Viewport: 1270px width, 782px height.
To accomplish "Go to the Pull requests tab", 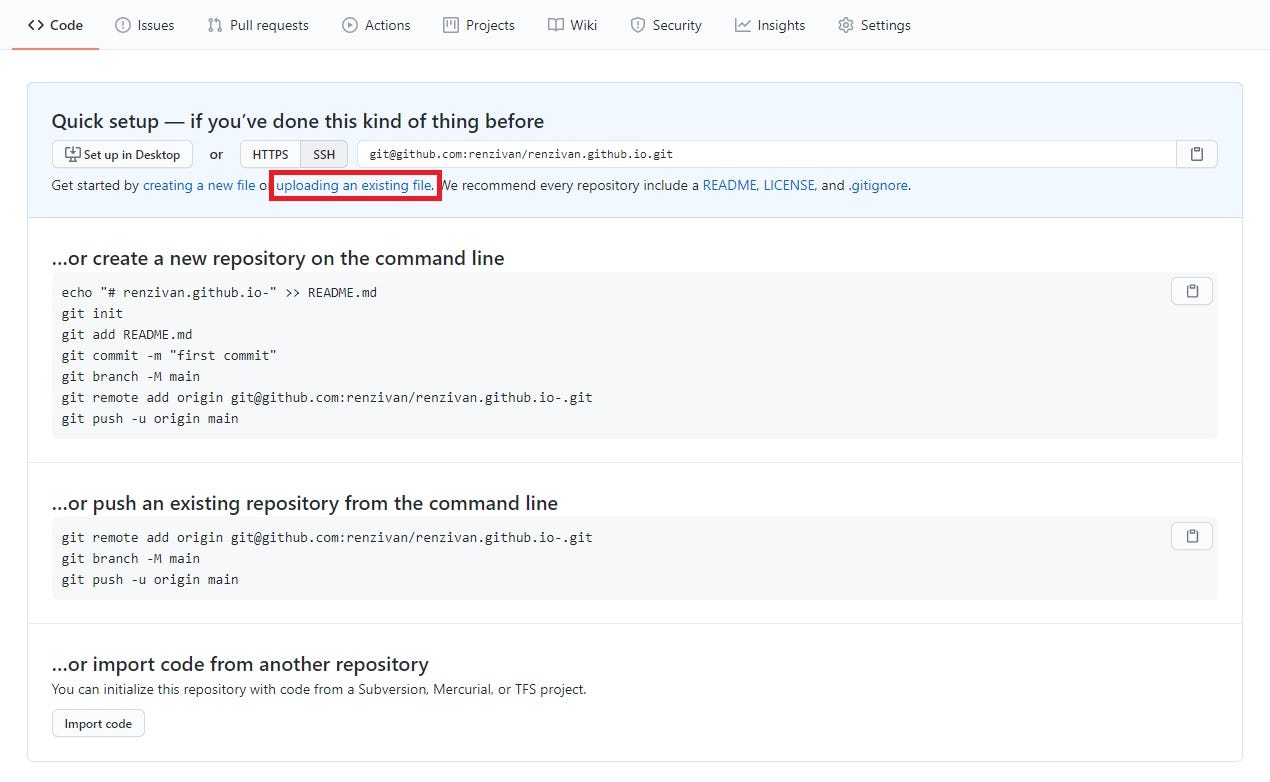I will point(258,25).
